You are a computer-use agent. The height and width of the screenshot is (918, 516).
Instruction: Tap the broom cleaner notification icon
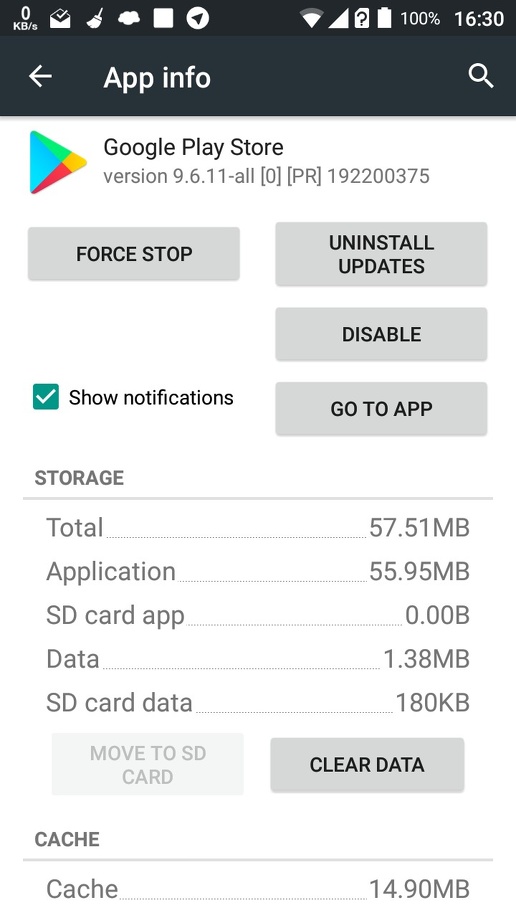pyautogui.click(x=95, y=18)
